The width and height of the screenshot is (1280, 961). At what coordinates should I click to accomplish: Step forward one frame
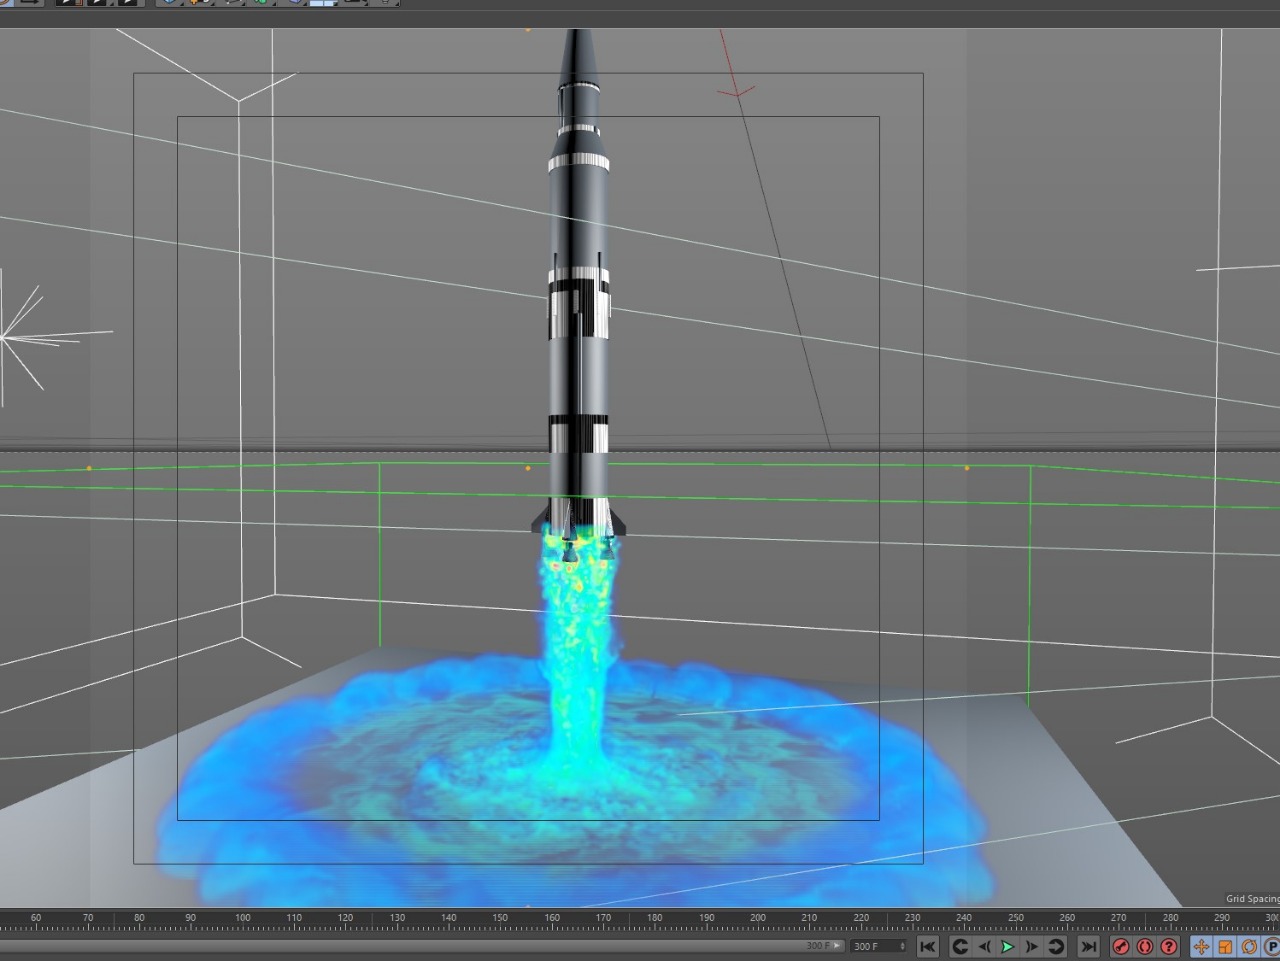click(1031, 946)
